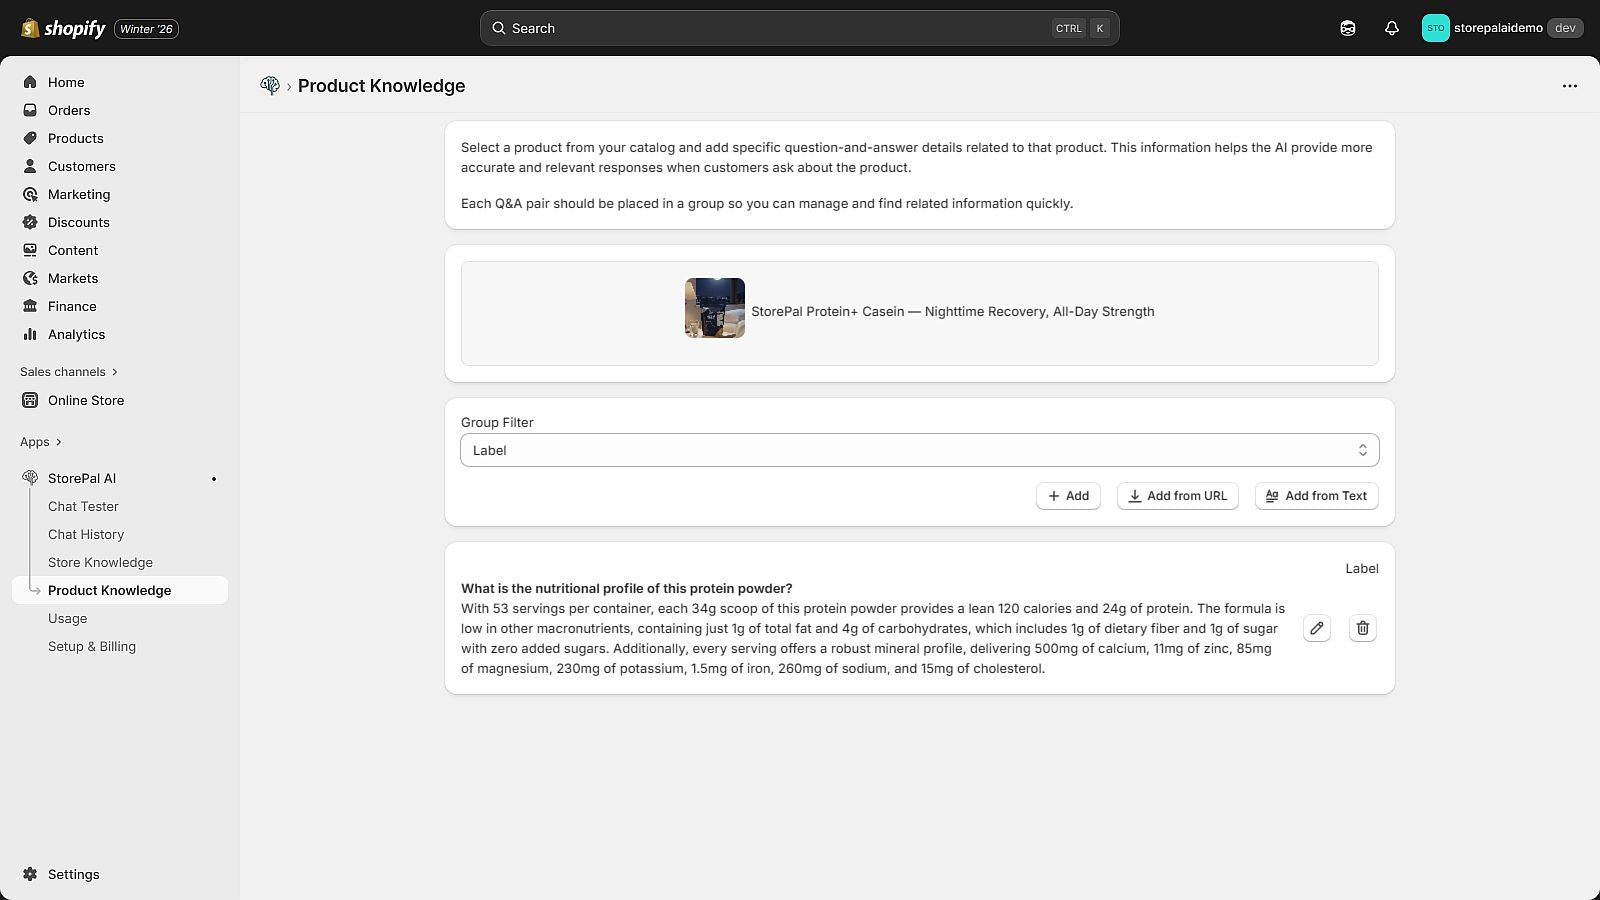Click the Orders inbox icon
1600x900 pixels.
pyautogui.click(x=30, y=110)
